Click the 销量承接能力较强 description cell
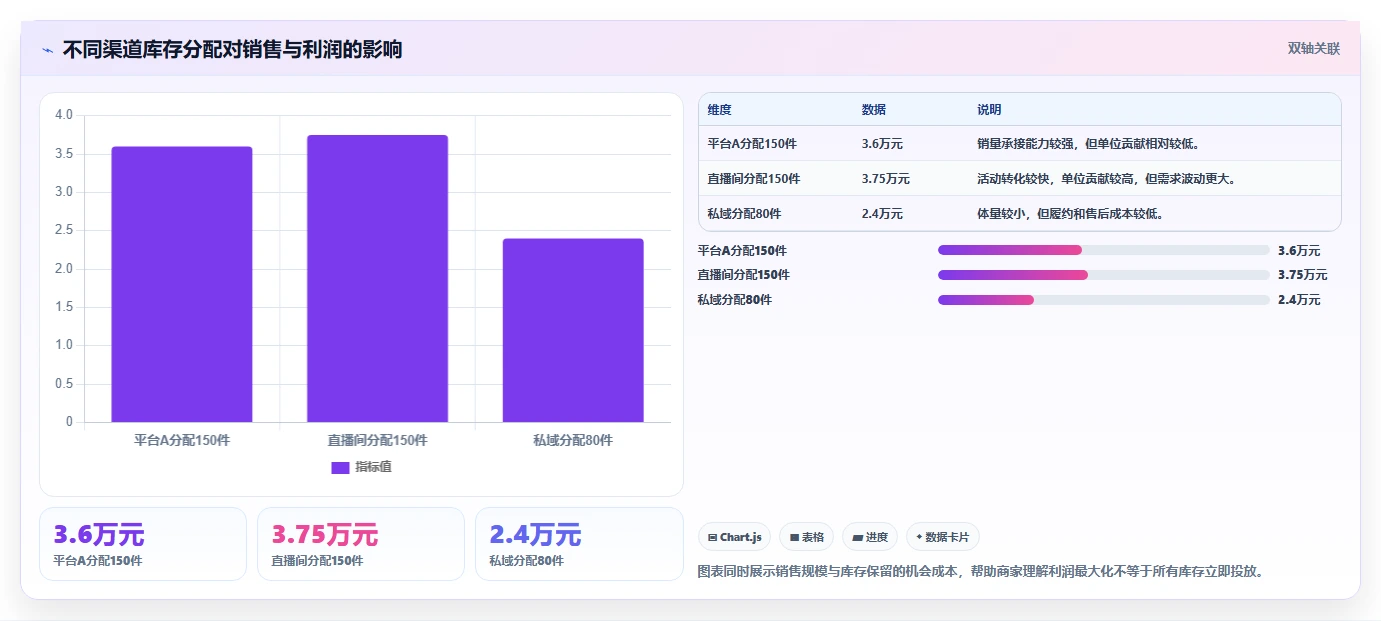Image resolution: width=1381 pixels, height=621 pixels. (x=1088, y=144)
